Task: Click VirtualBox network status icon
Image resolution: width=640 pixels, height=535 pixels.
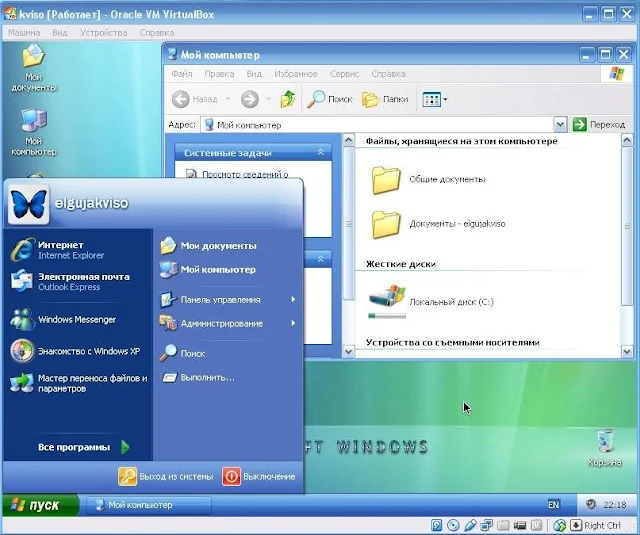Action: (487, 525)
